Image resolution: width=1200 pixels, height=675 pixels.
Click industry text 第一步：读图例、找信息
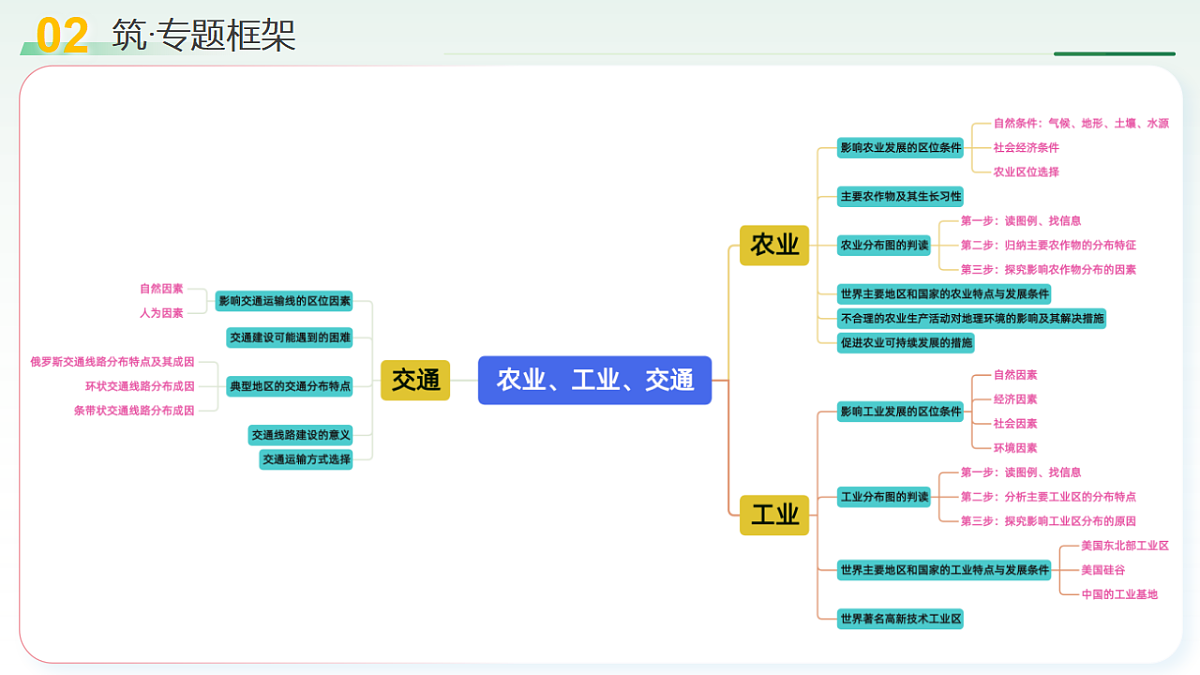1021,472
